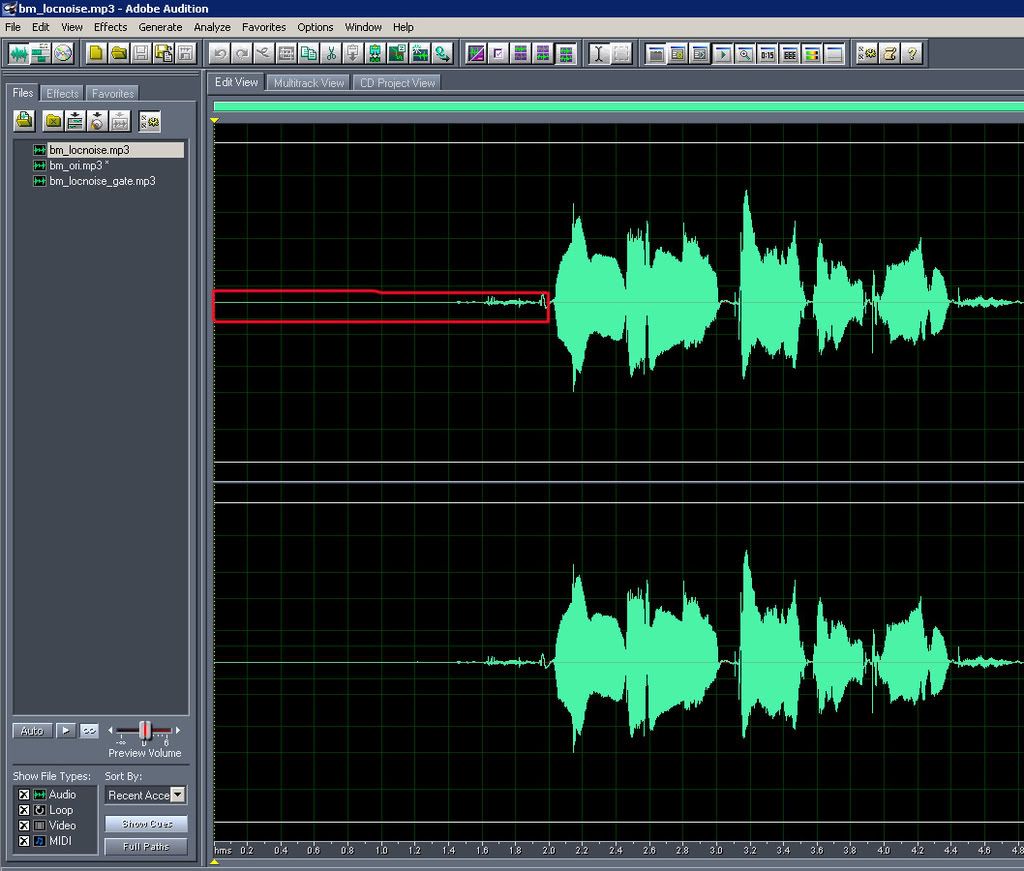Image resolution: width=1024 pixels, height=871 pixels.
Task: Open Multitrack View from toolbar icon
Action: click(40, 54)
